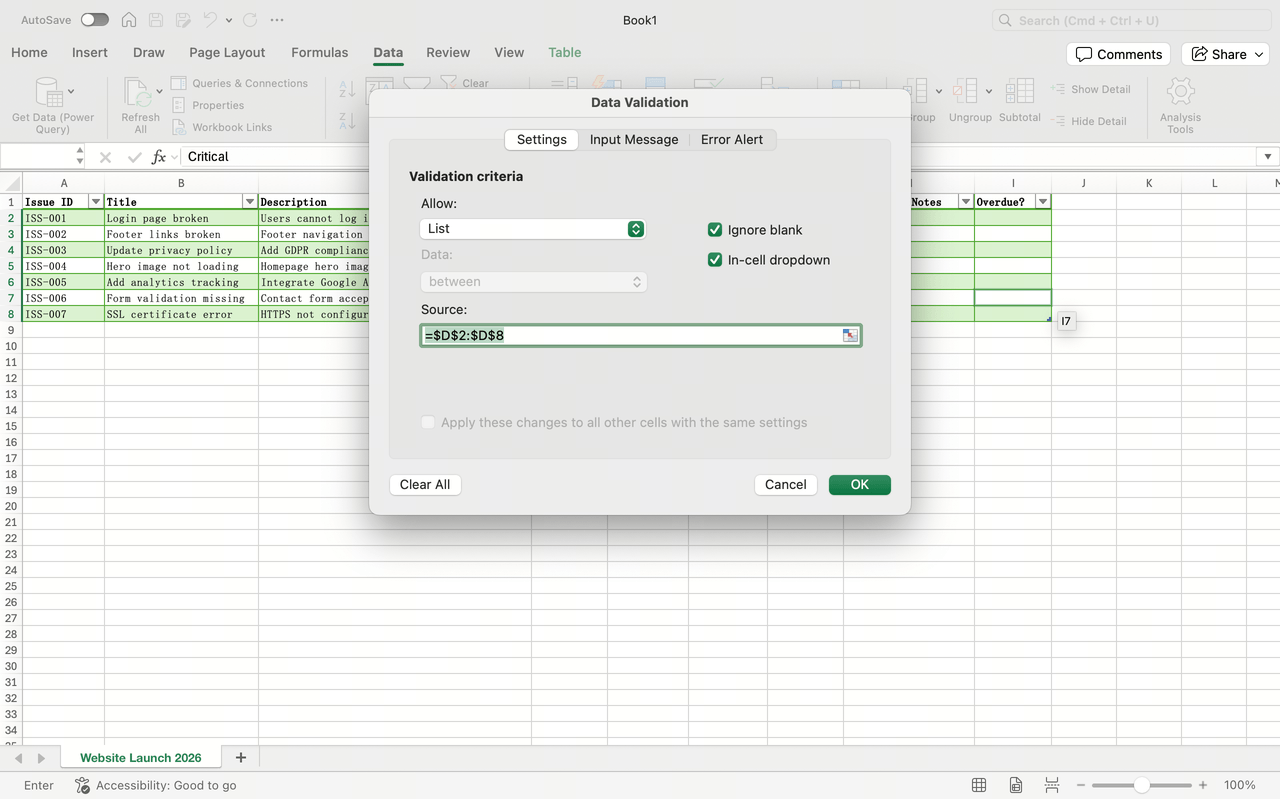
Task: Click the range selector icon in Source field
Action: coord(850,335)
